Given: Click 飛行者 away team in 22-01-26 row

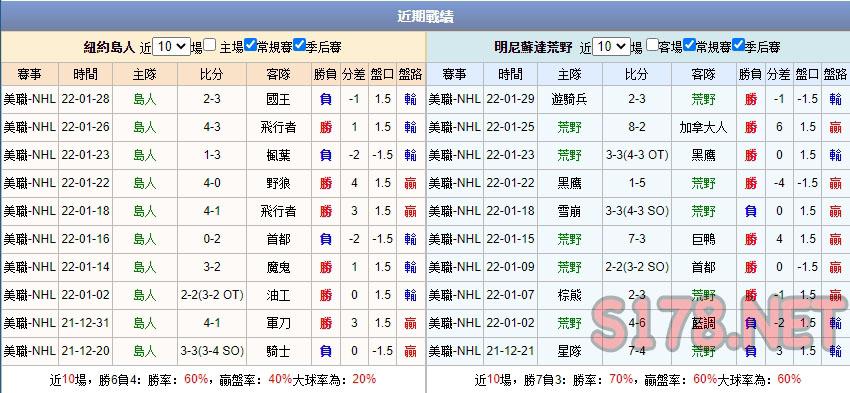Looking at the screenshot, I should click(279, 127).
